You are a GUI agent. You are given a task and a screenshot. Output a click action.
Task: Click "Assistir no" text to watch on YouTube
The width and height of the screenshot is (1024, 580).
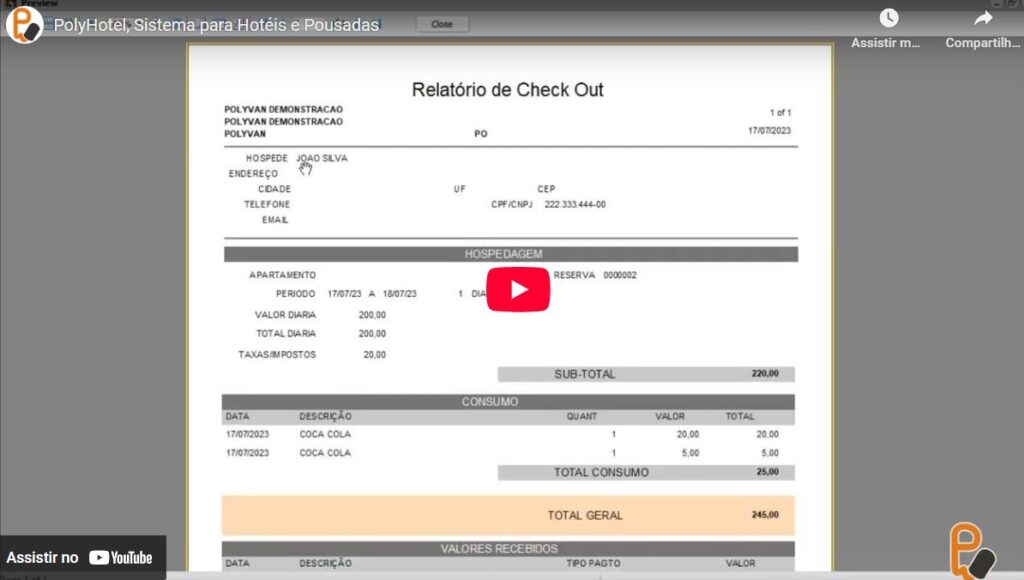(42, 558)
